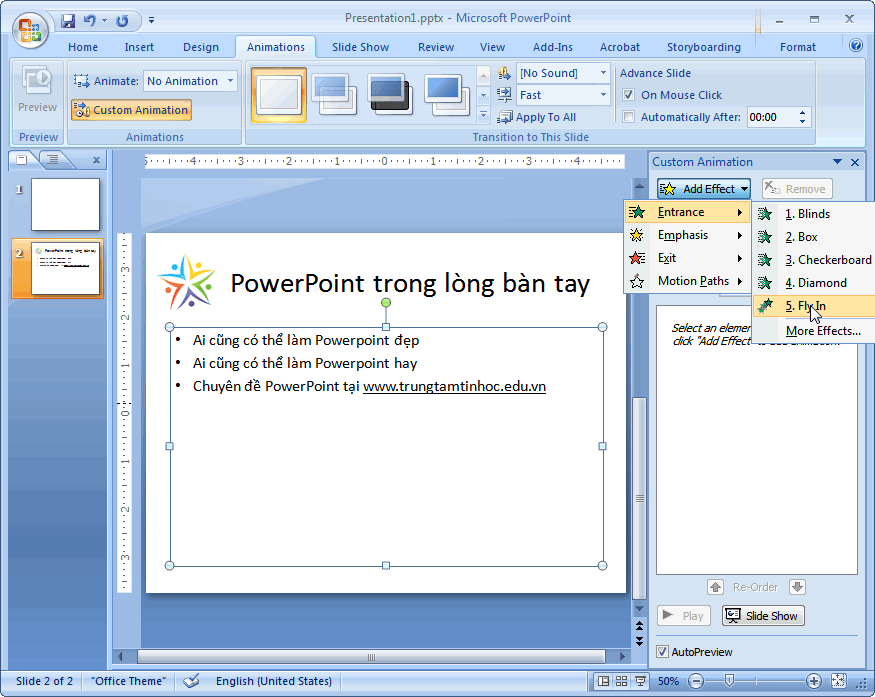Image resolution: width=875 pixels, height=697 pixels.
Task: Undo the last action
Action: [89, 21]
